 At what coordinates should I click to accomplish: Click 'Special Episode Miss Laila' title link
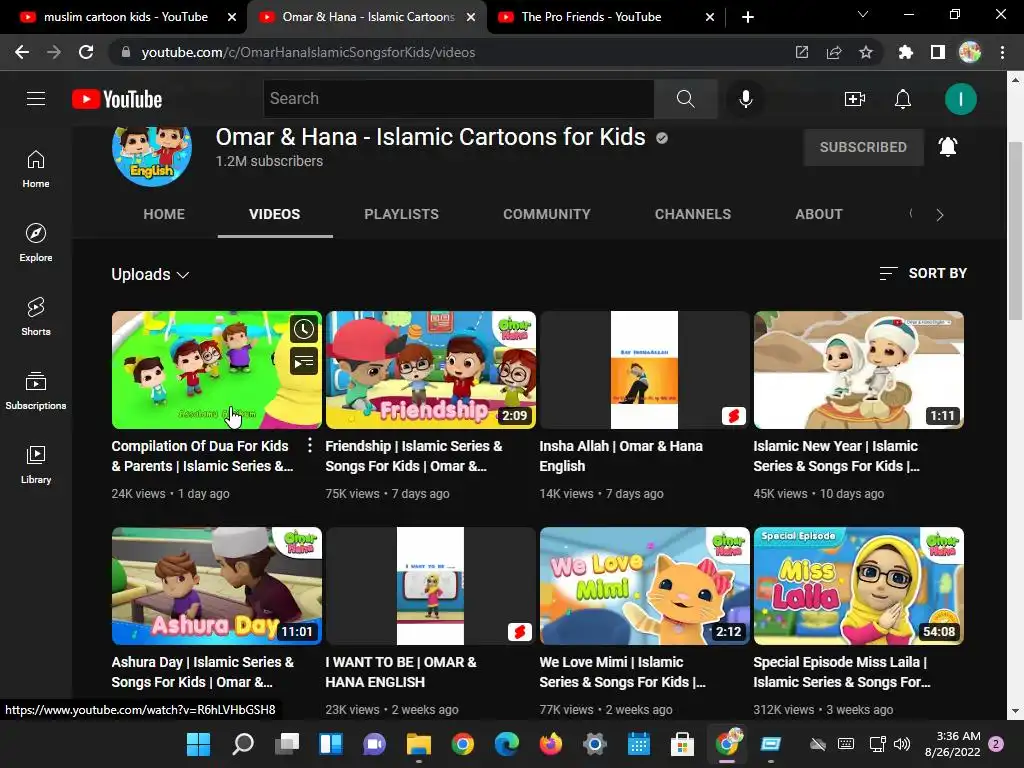click(x=842, y=672)
